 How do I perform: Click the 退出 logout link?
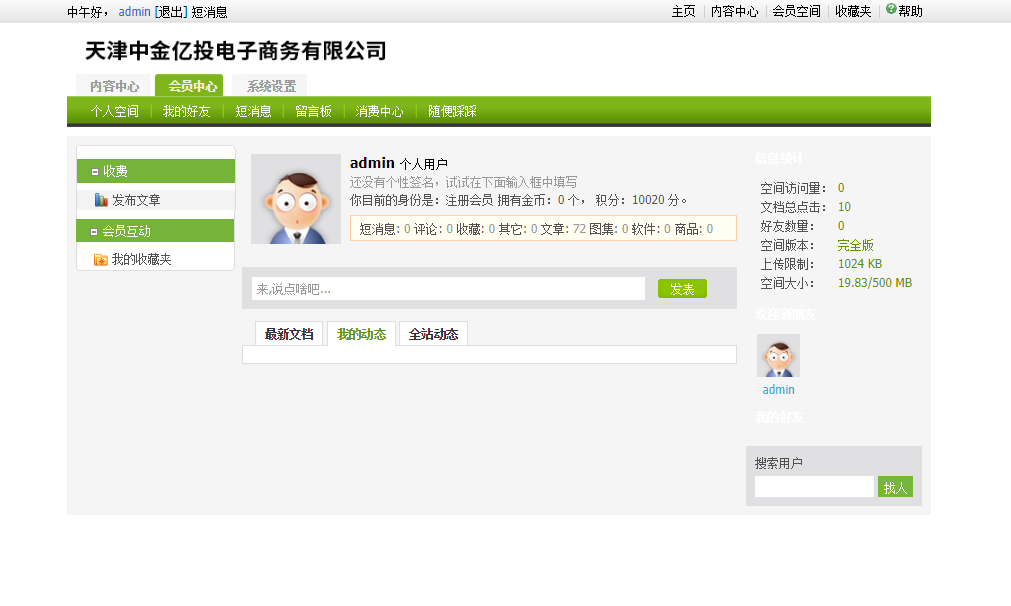(171, 12)
